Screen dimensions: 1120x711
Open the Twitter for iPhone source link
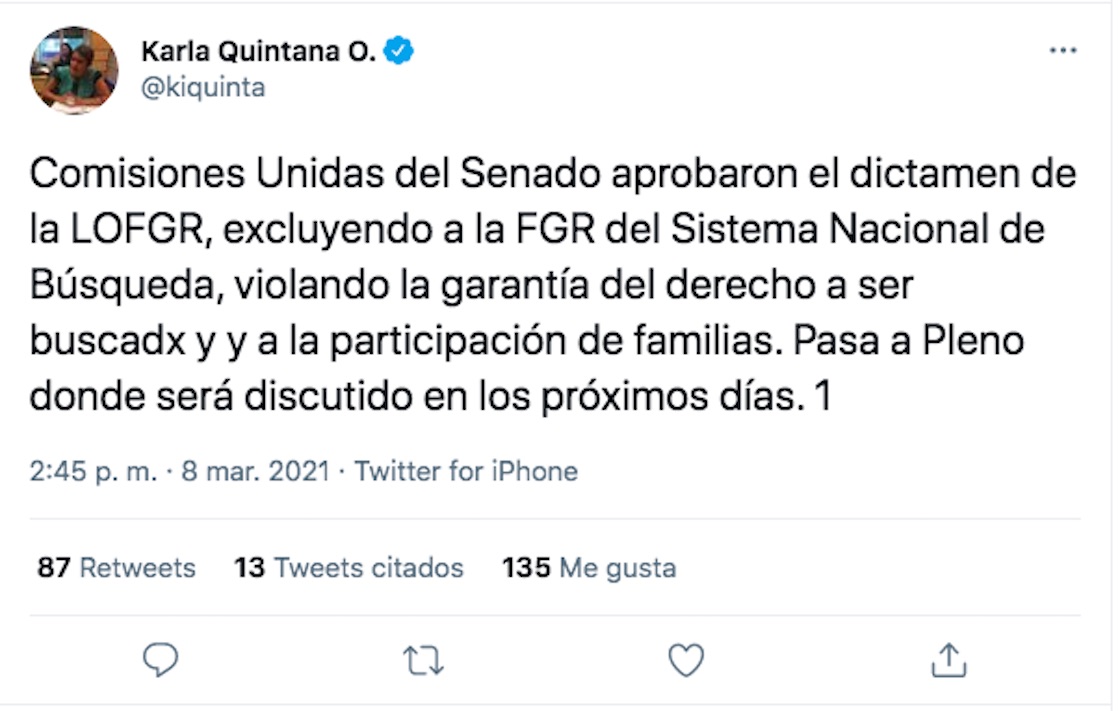pyautogui.click(x=466, y=471)
